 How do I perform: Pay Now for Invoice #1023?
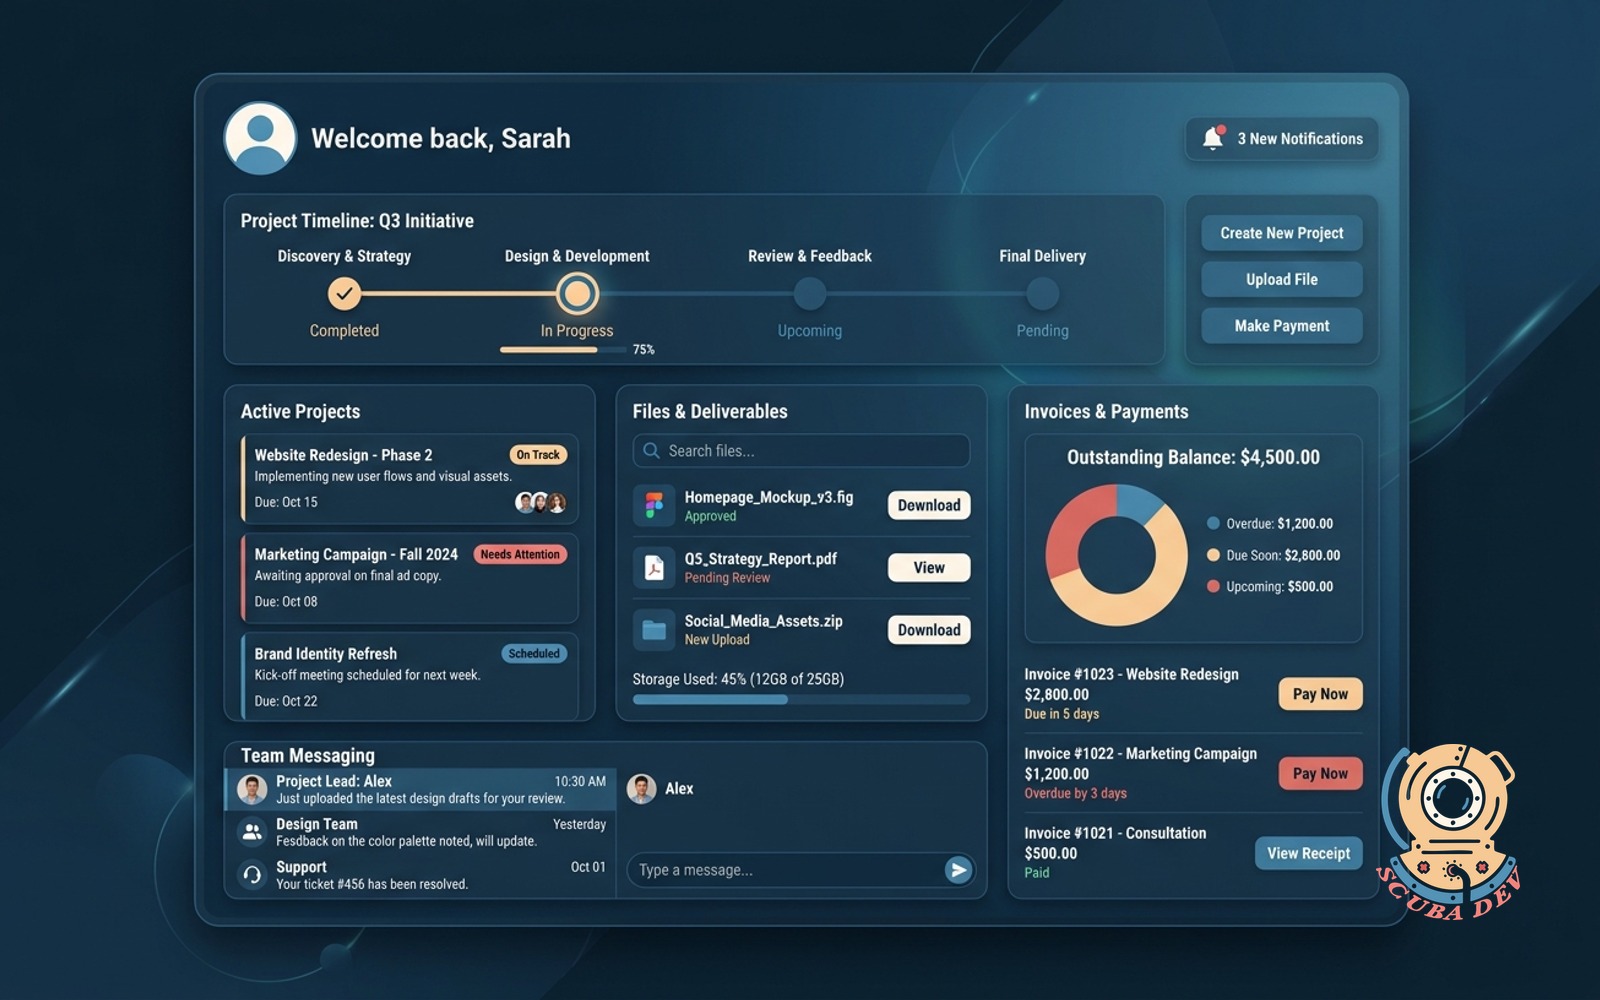click(1320, 694)
